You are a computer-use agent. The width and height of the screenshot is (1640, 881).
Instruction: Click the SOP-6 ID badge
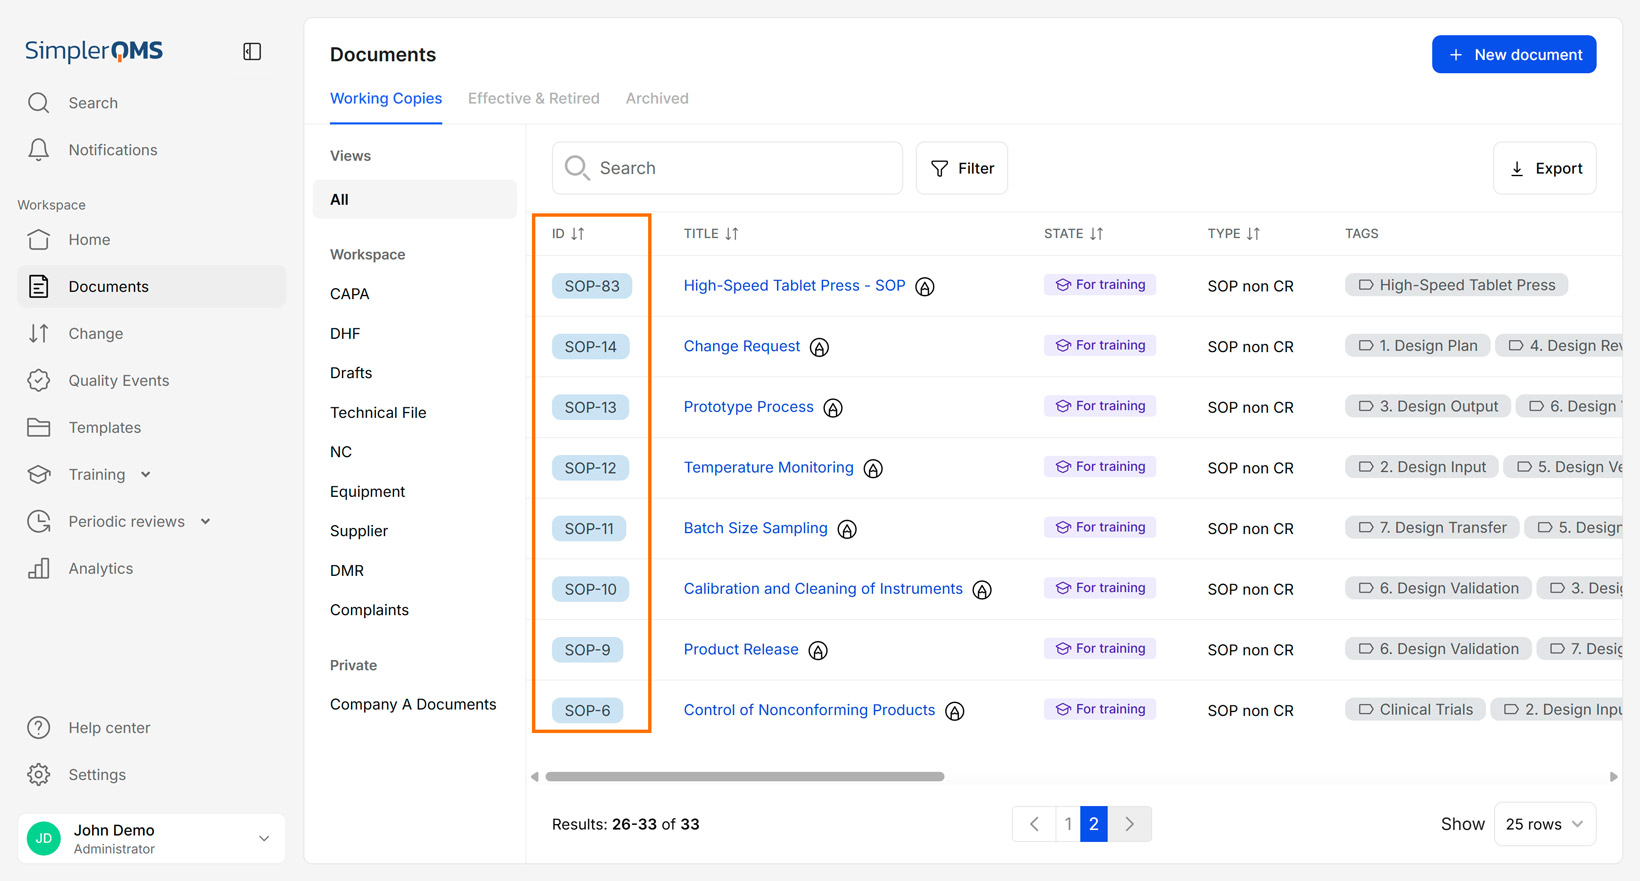click(587, 711)
